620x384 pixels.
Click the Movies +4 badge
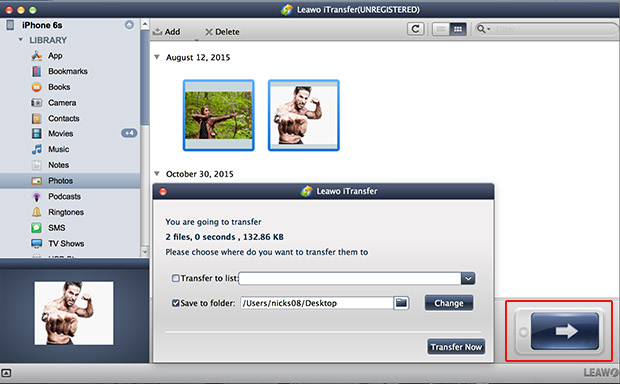(129, 133)
